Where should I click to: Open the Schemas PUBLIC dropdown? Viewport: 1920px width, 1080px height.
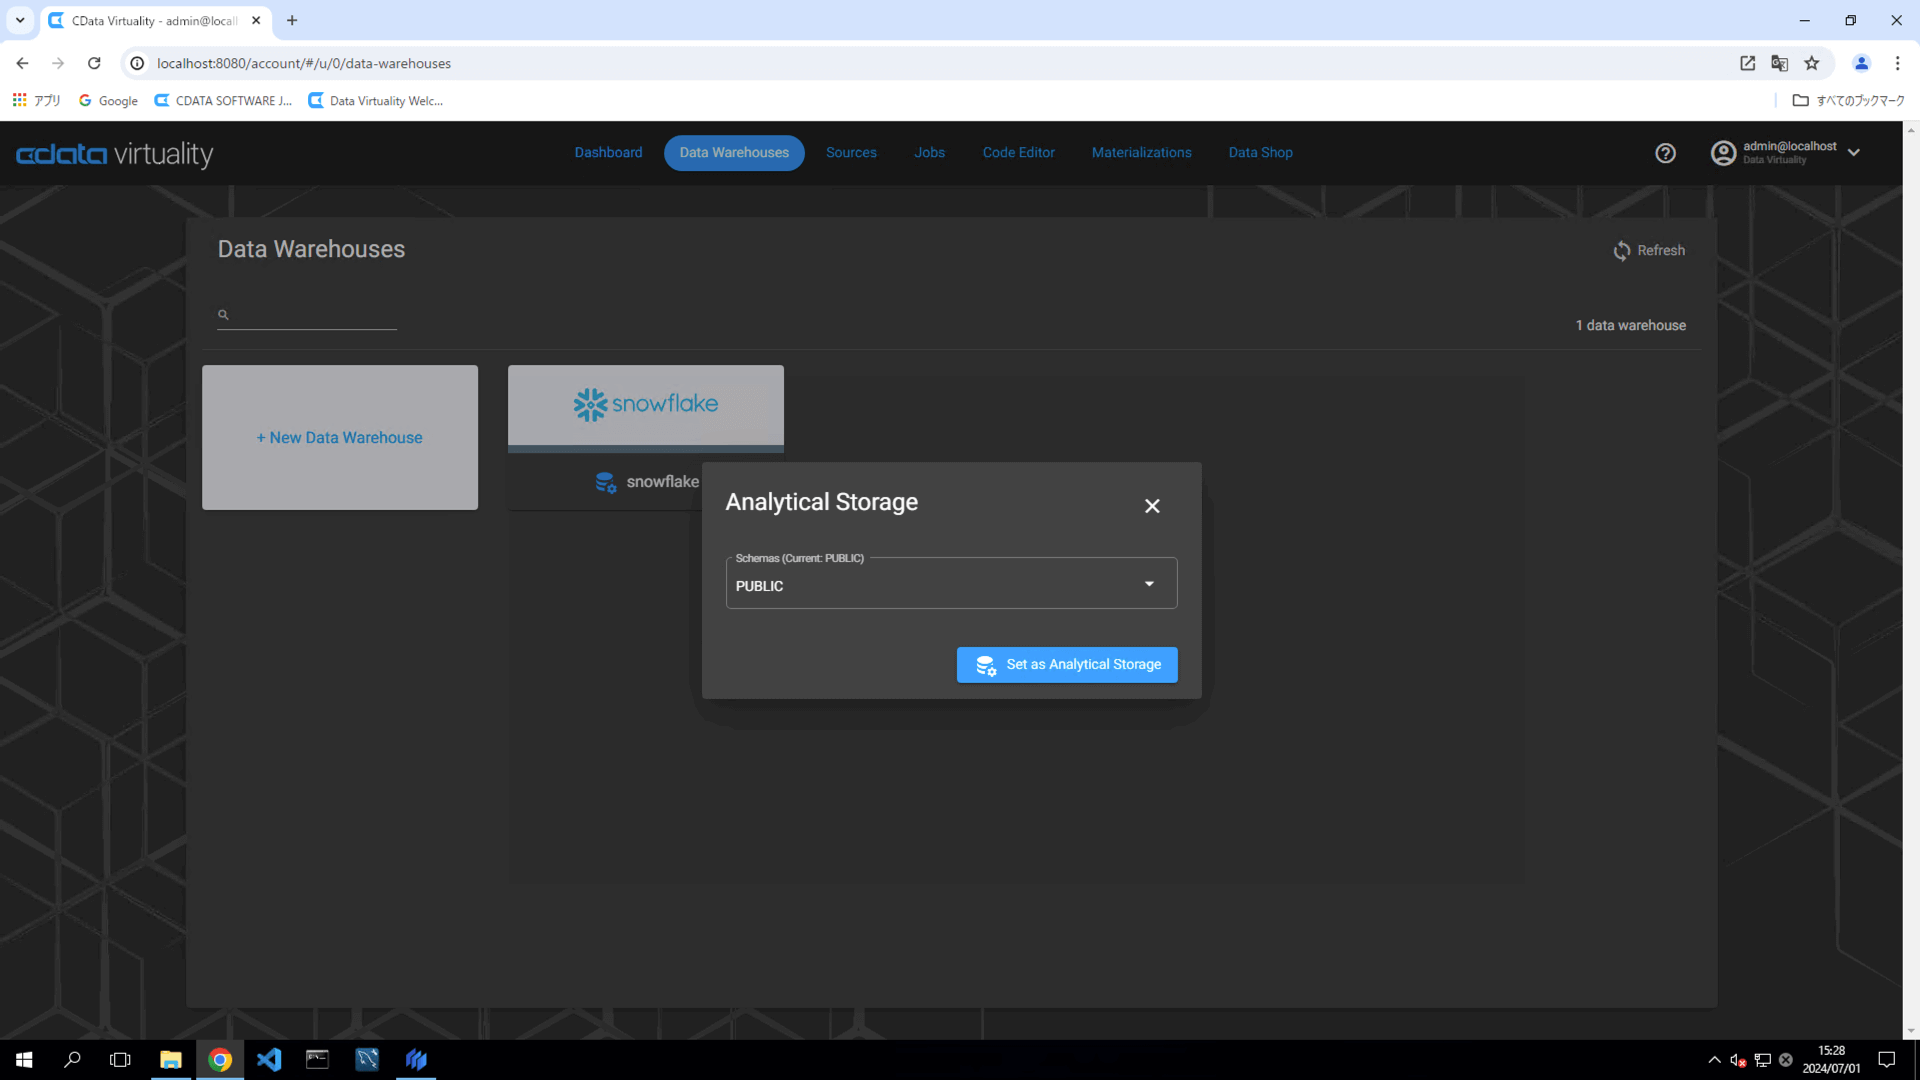tap(950, 585)
